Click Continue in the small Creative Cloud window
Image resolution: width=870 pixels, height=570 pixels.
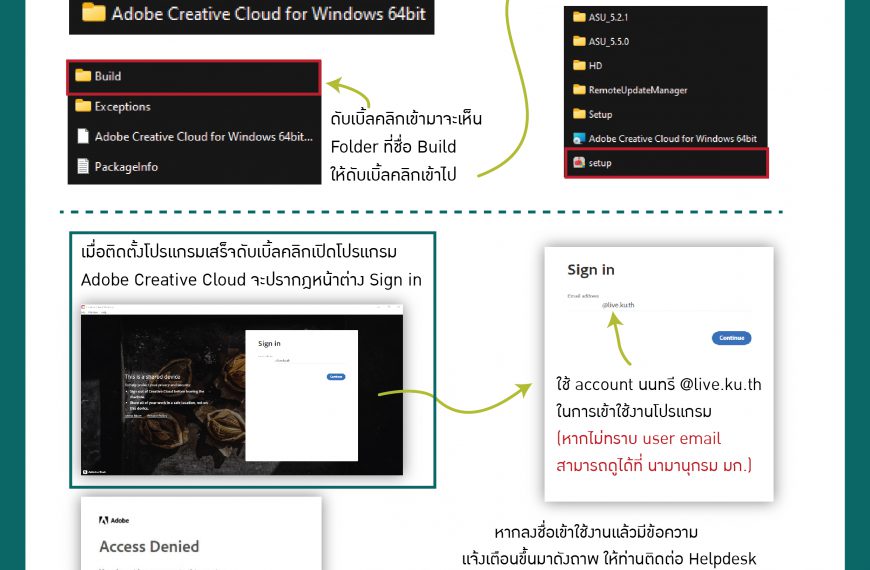pyautogui.click(x=336, y=377)
